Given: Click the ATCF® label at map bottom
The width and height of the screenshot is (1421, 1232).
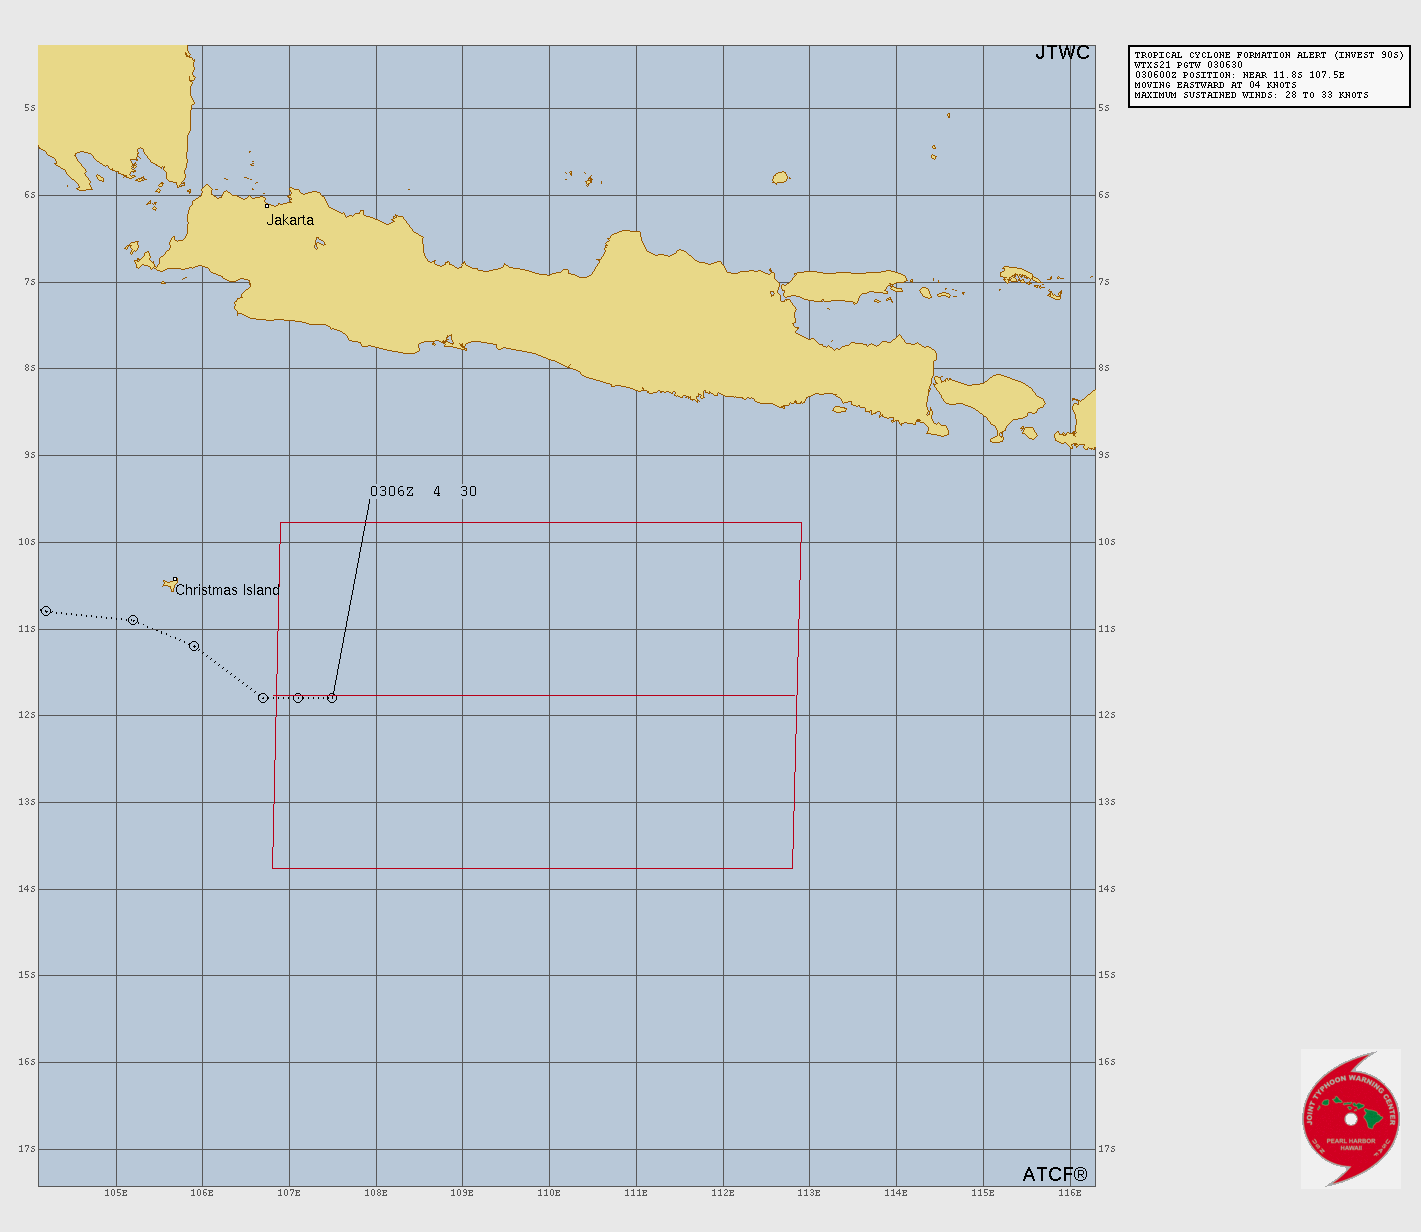Looking at the screenshot, I should tap(1054, 1174).
